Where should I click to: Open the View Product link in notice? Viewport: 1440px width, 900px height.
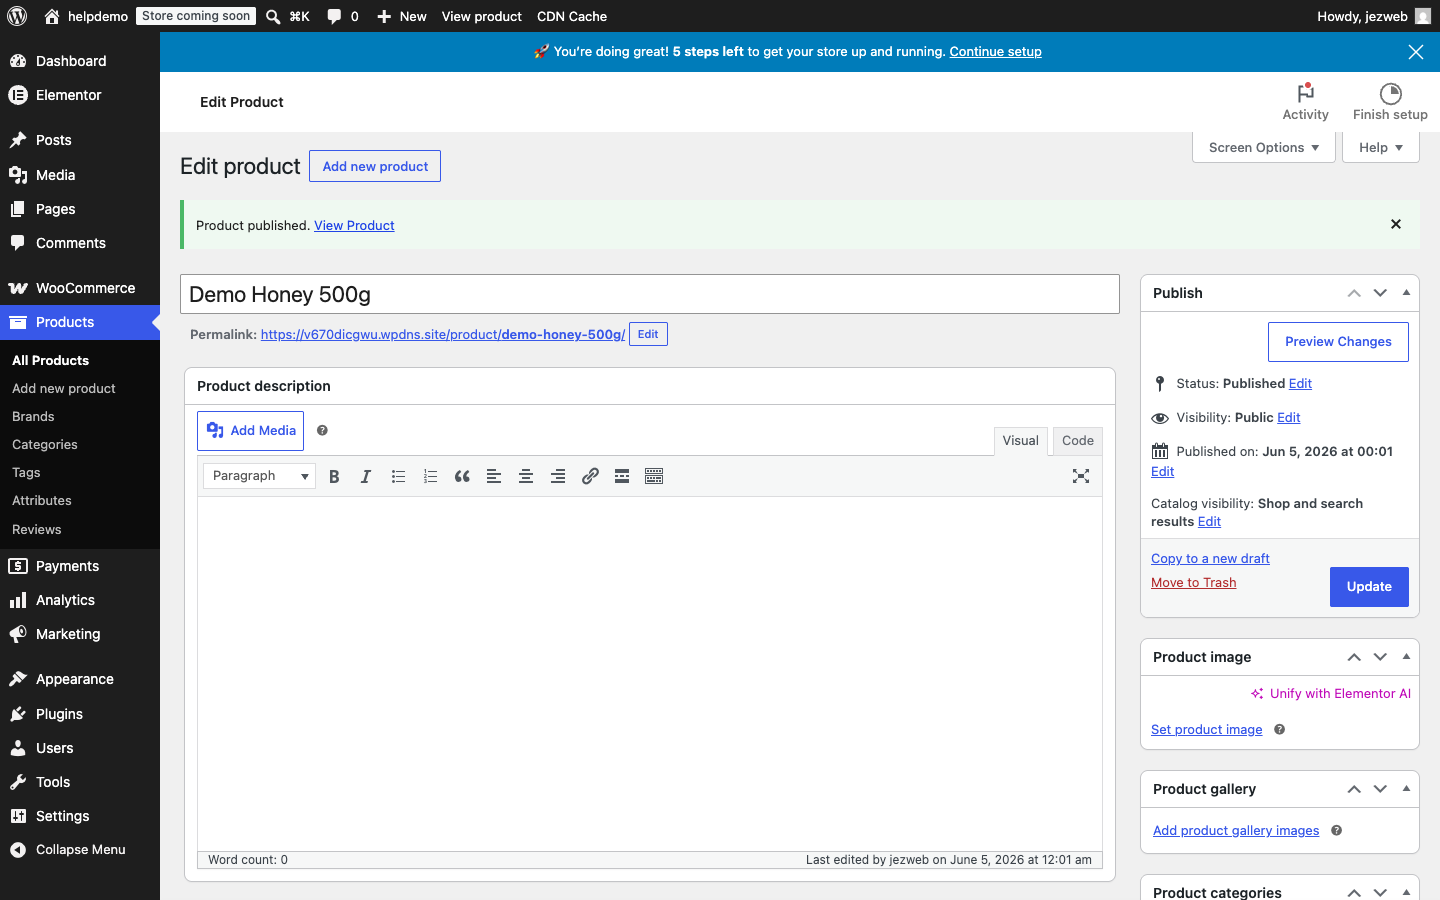click(354, 225)
